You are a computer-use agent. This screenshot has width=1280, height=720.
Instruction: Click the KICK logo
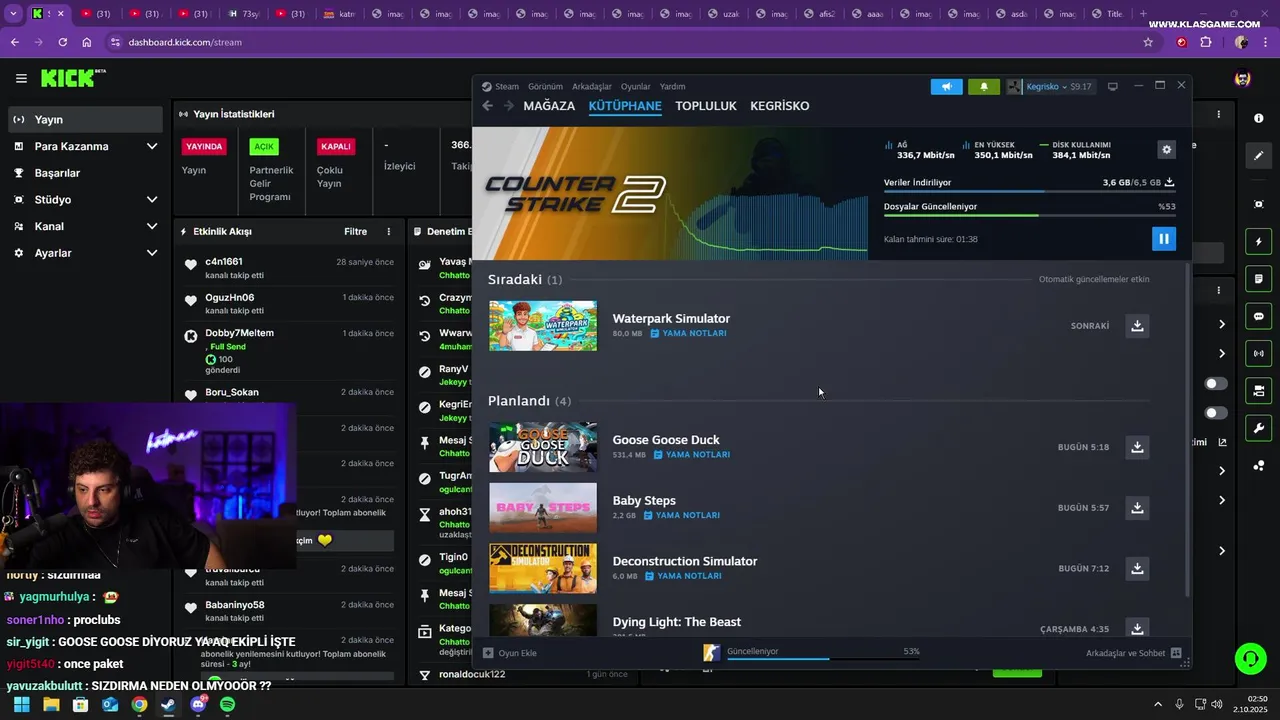pyautogui.click(x=73, y=78)
